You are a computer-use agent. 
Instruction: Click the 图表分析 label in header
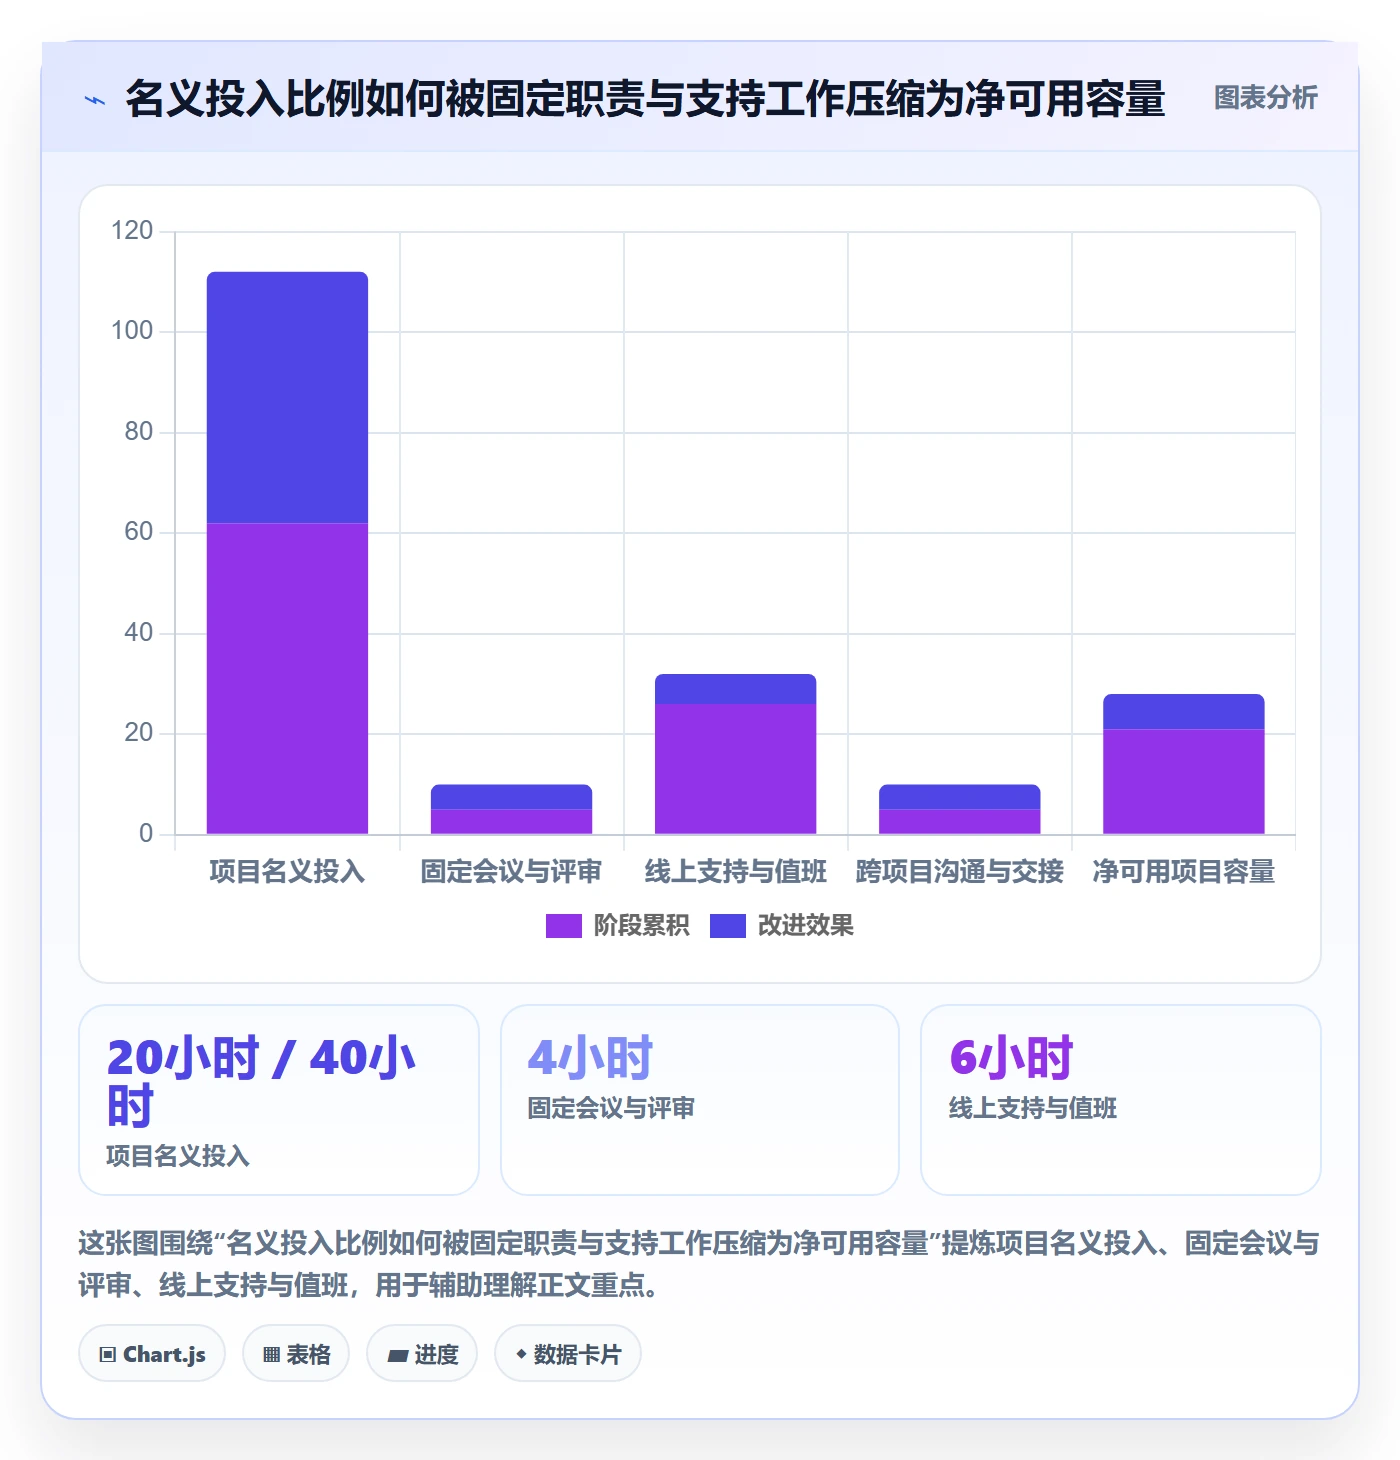click(1265, 98)
